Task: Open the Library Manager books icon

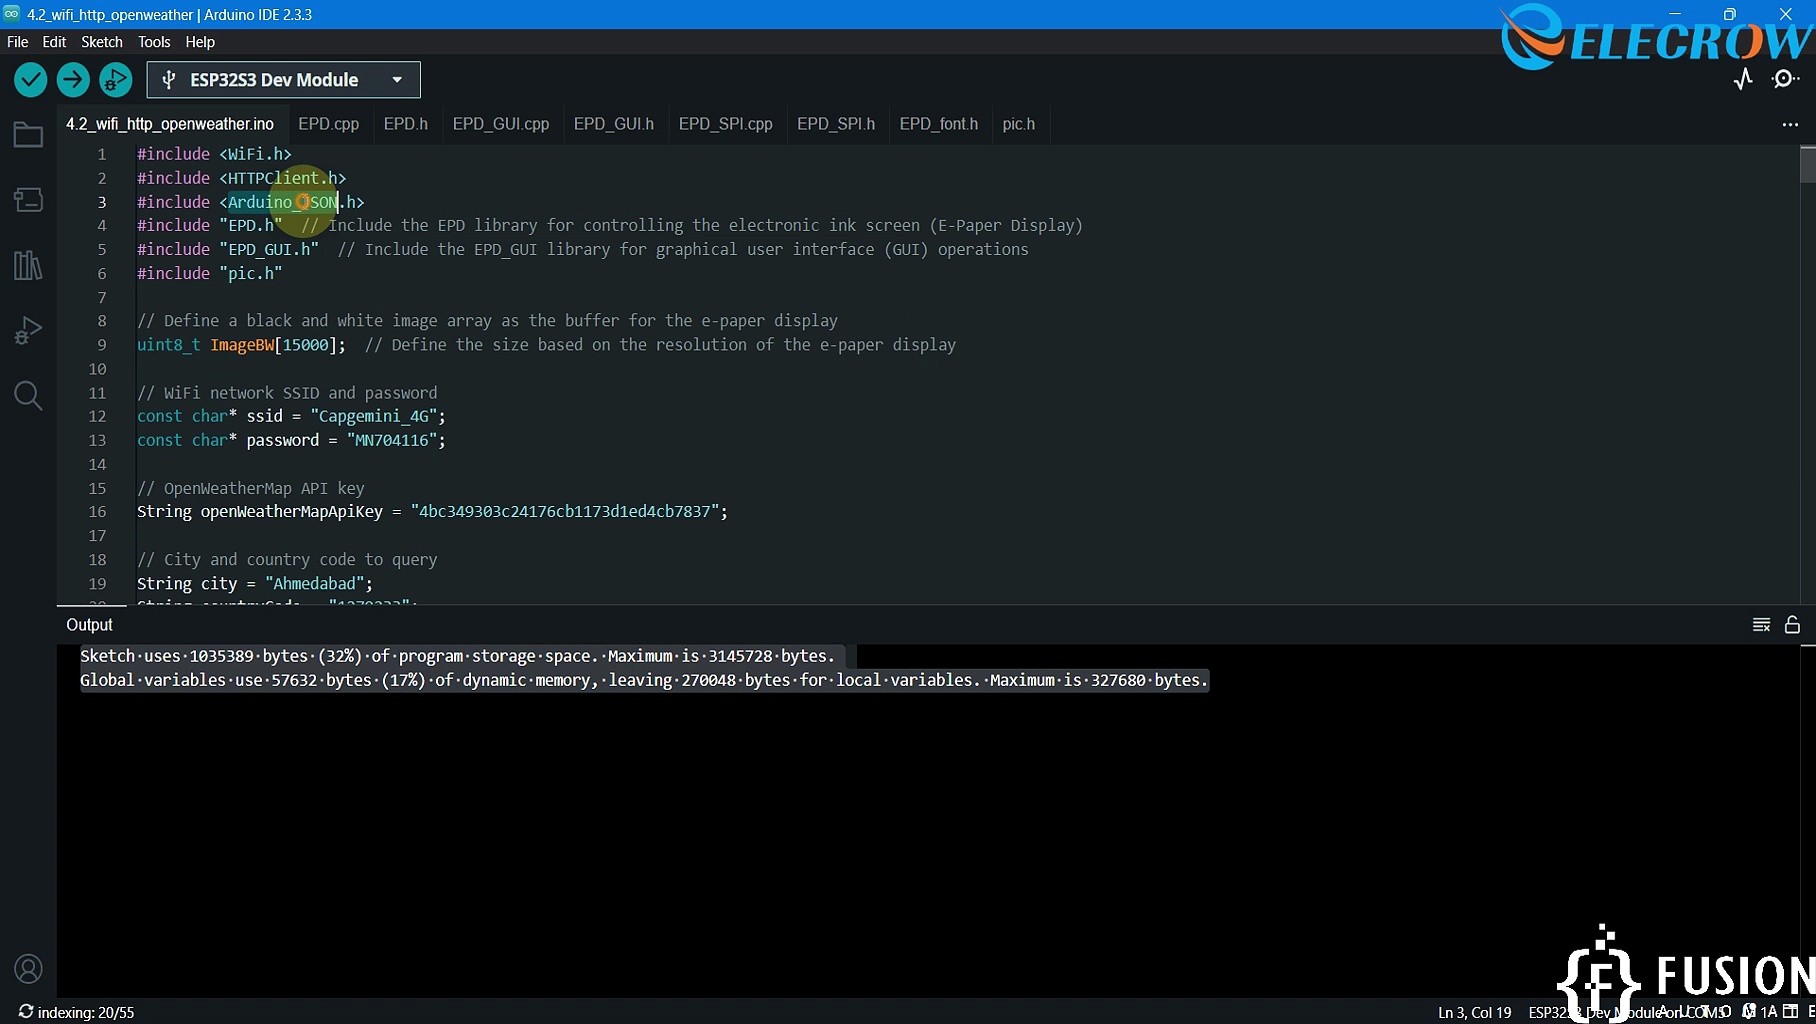Action: (28, 265)
